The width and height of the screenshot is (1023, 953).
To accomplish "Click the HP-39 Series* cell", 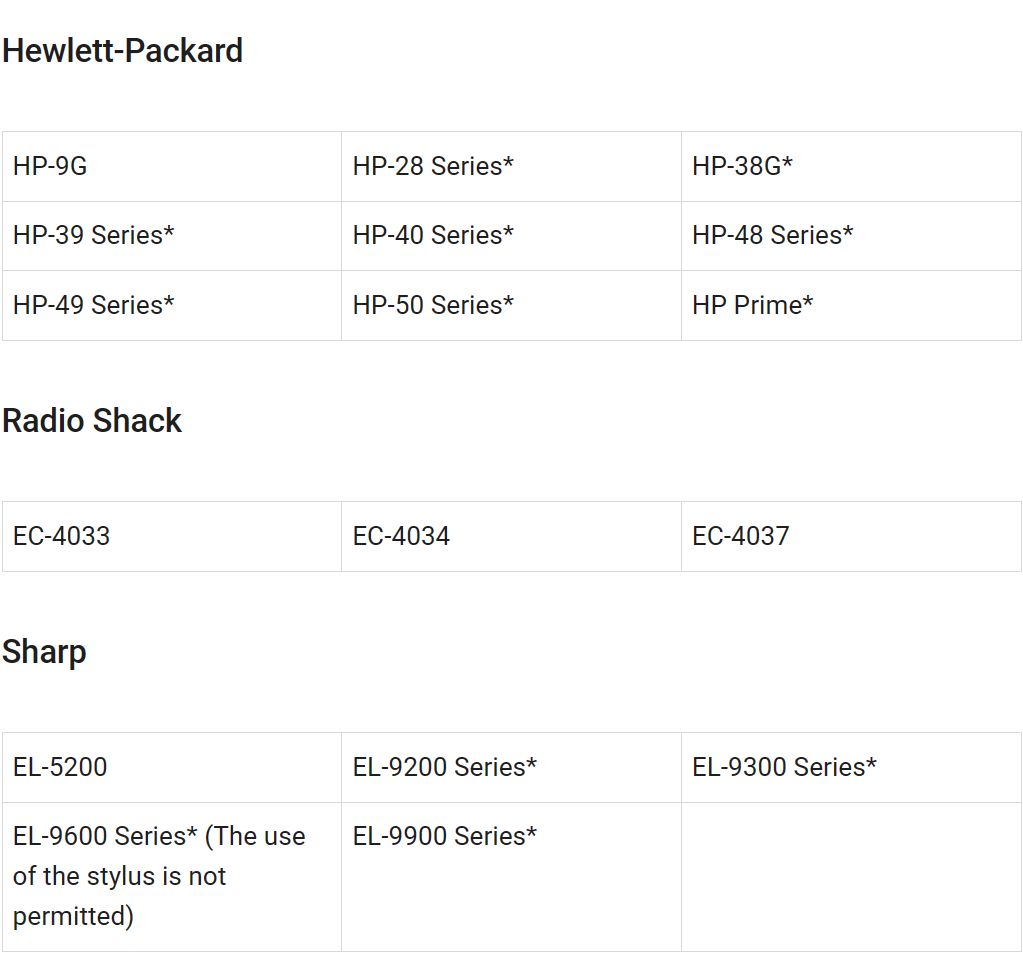I will tap(172, 235).
